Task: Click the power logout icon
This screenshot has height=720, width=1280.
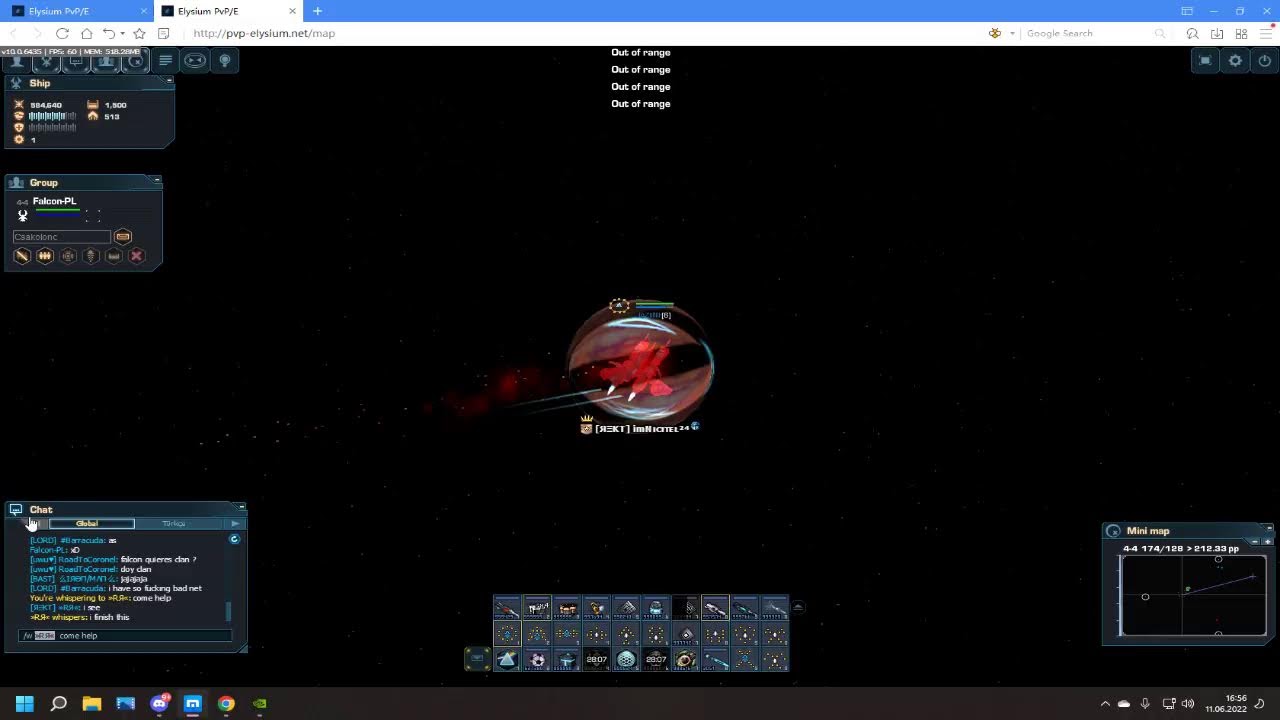Action: (1265, 61)
